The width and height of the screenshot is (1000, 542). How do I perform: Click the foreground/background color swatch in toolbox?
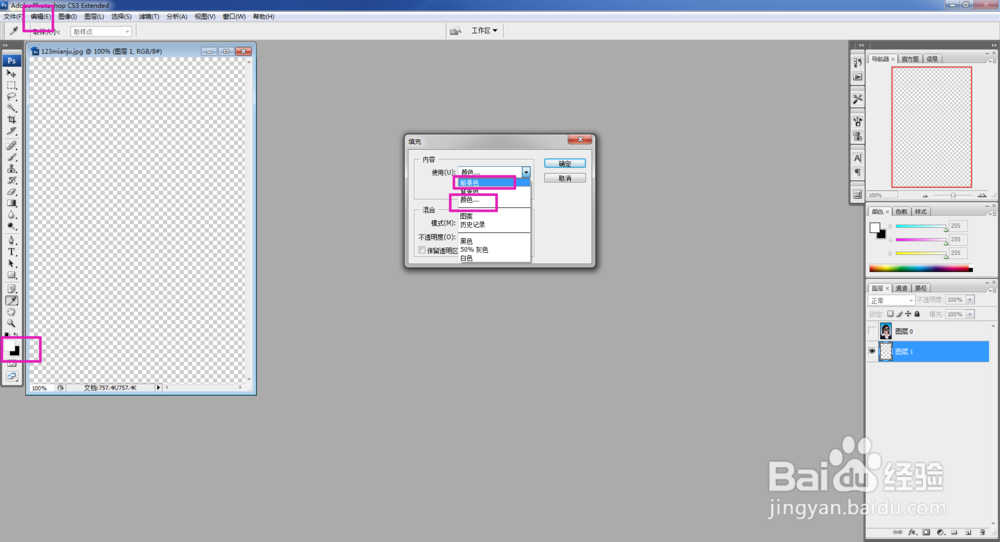tap(12, 349)
